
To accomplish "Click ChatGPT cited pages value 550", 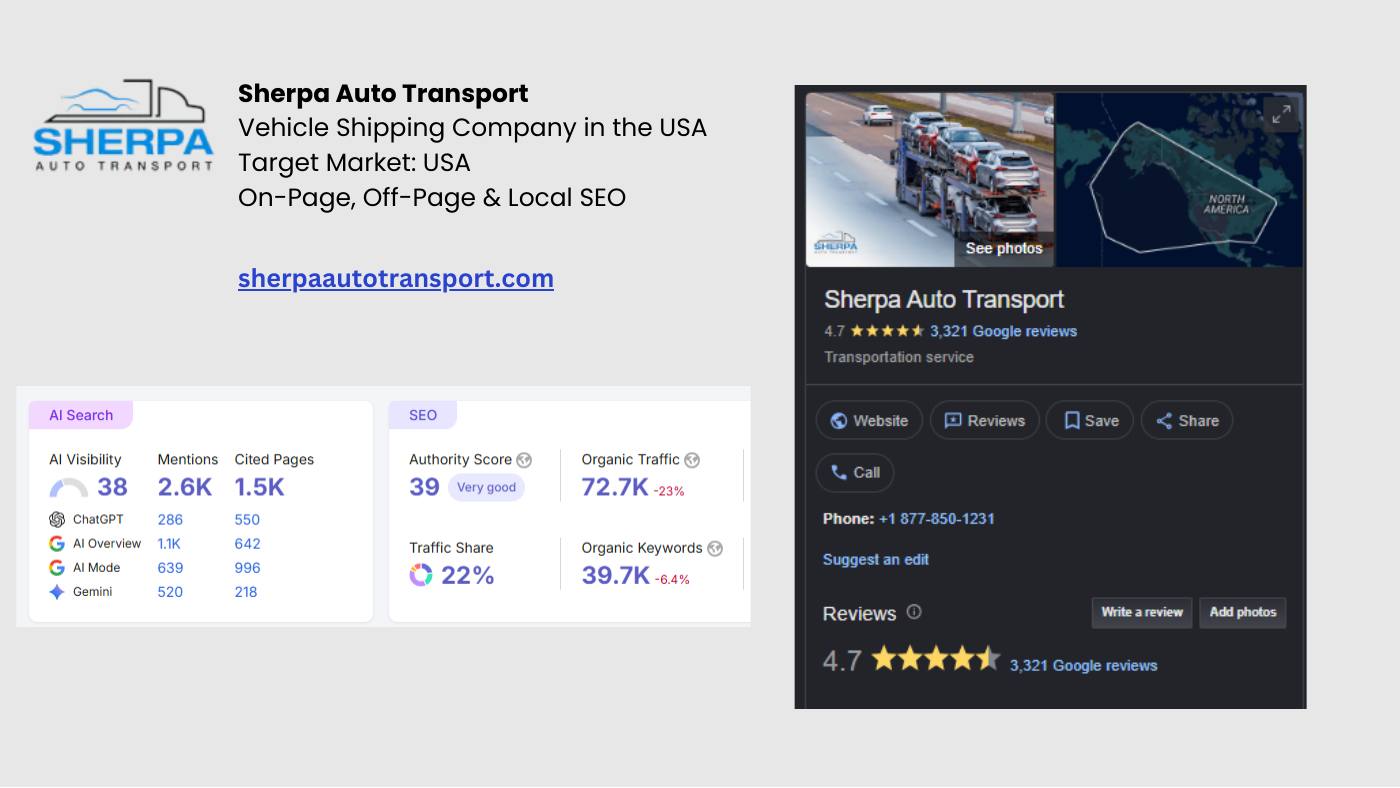I will click(247, 519).
